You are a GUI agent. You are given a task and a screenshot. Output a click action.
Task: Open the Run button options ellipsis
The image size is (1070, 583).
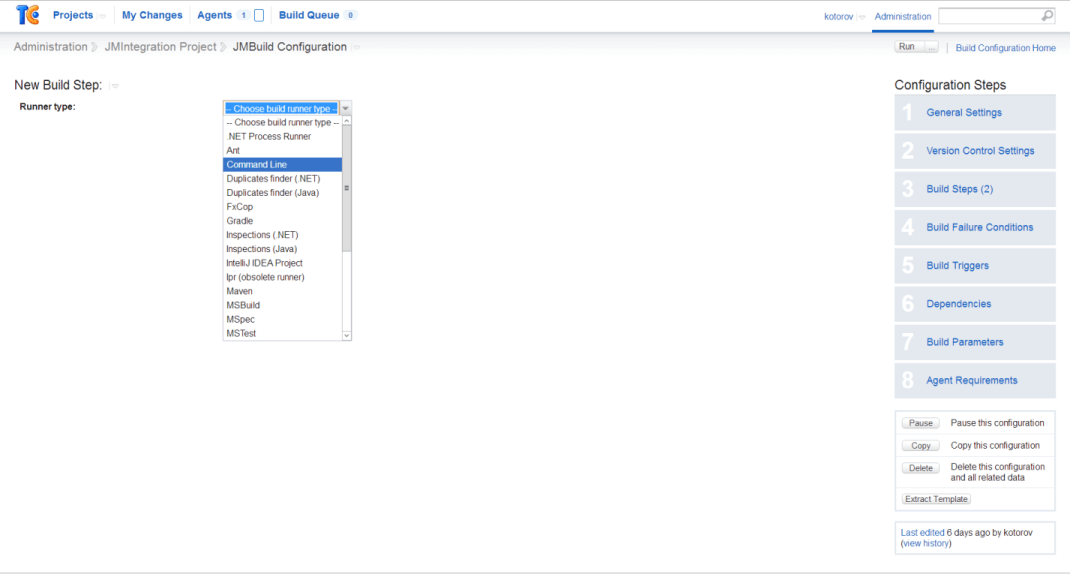[x=931, y=47]
